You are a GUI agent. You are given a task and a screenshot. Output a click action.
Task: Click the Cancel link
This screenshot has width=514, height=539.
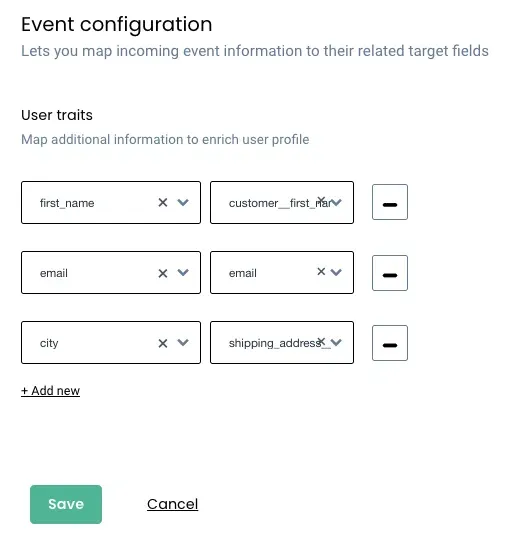(172, 504)
